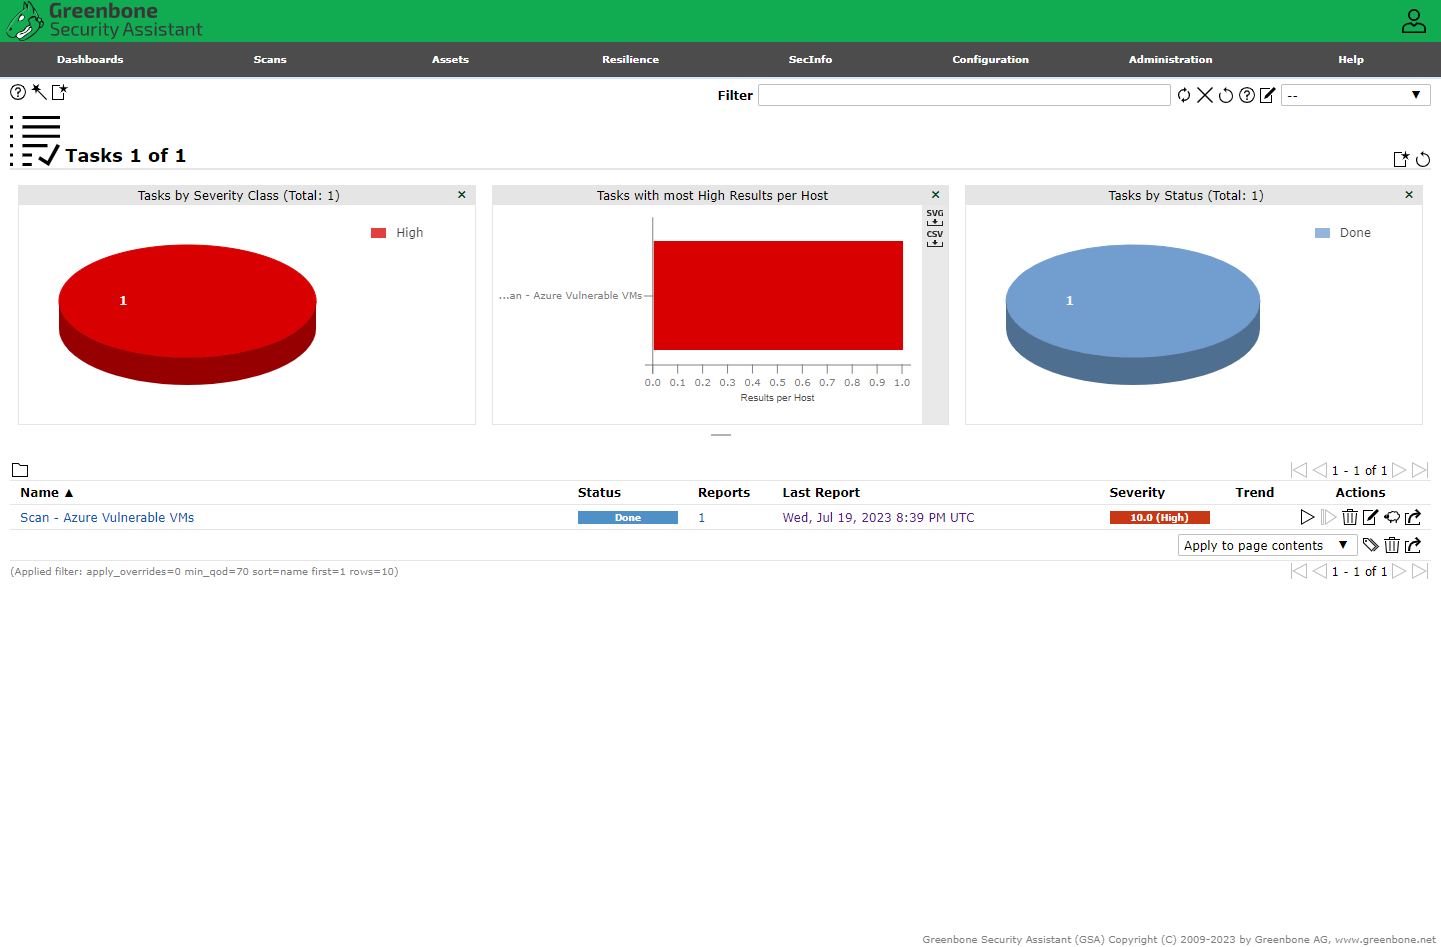This screenshot has height=947, width=1441.
Task: Close the Tasks by Status chart
Action: click(x=1409, y=195)
